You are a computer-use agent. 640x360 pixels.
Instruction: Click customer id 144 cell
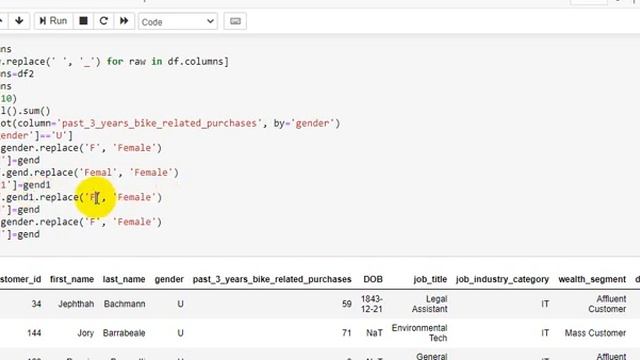pyautogui.click(x=34, y=333)
